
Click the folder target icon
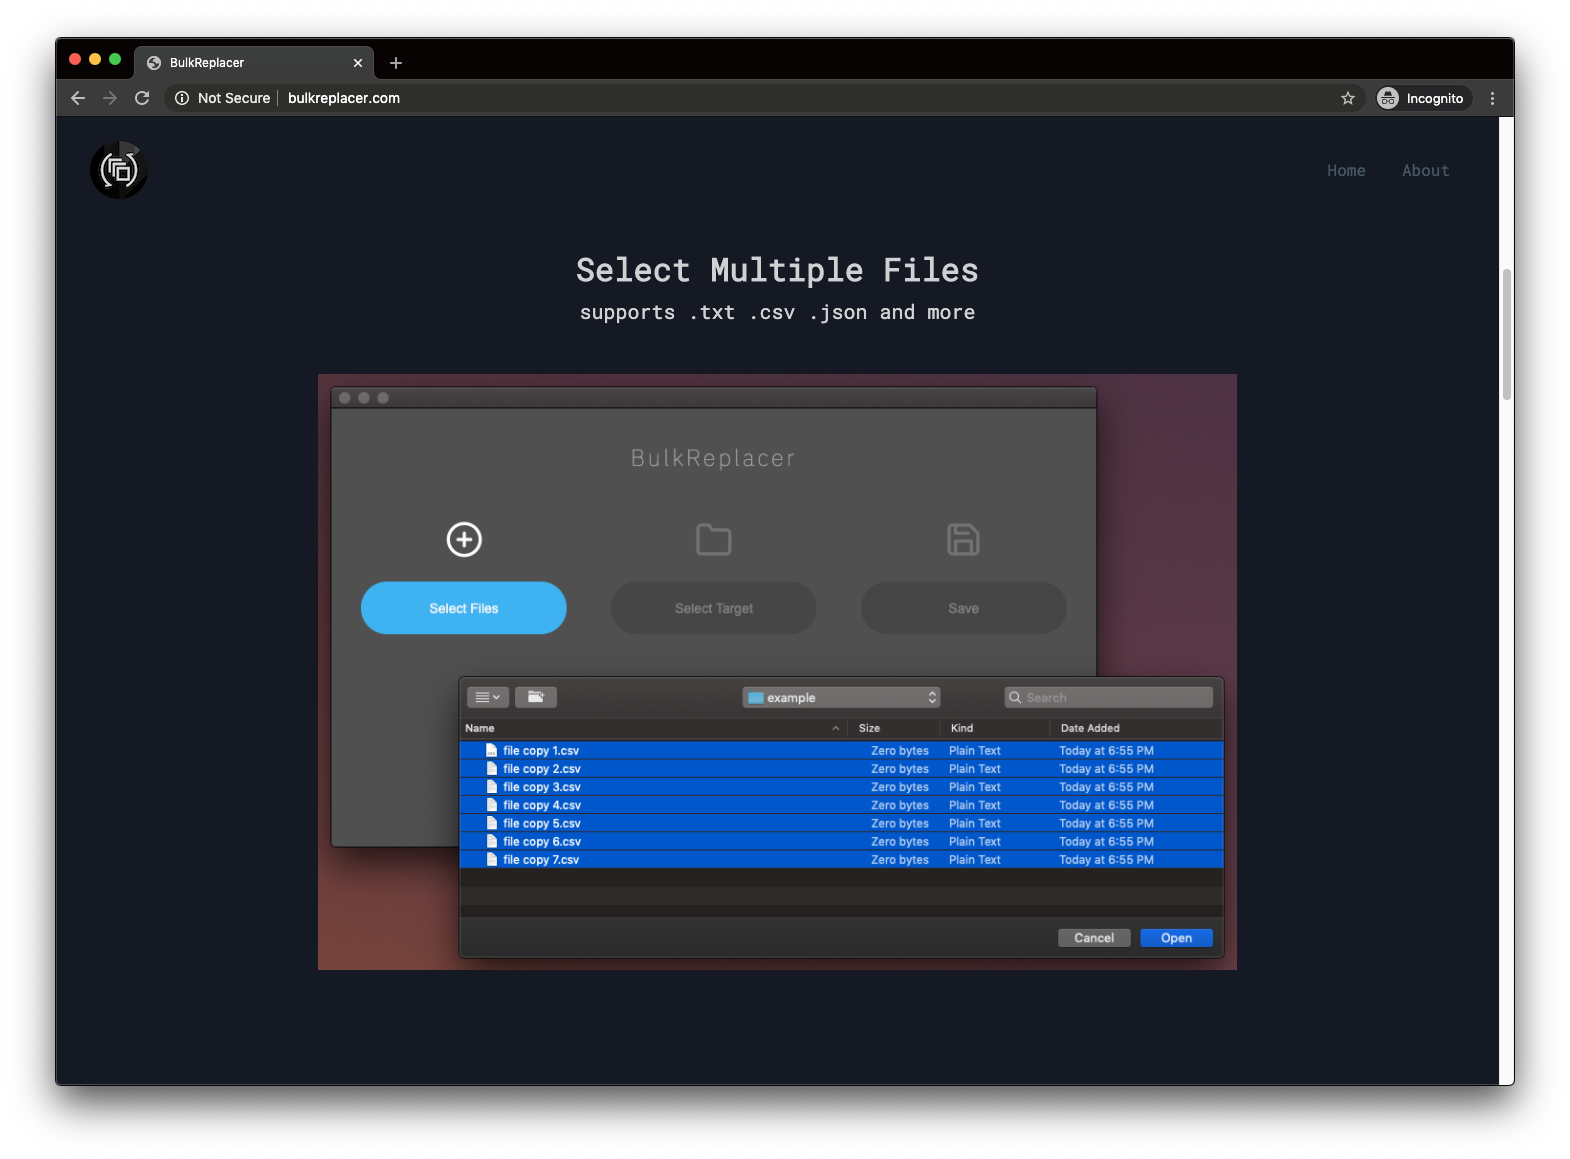(x=714, y=540)
